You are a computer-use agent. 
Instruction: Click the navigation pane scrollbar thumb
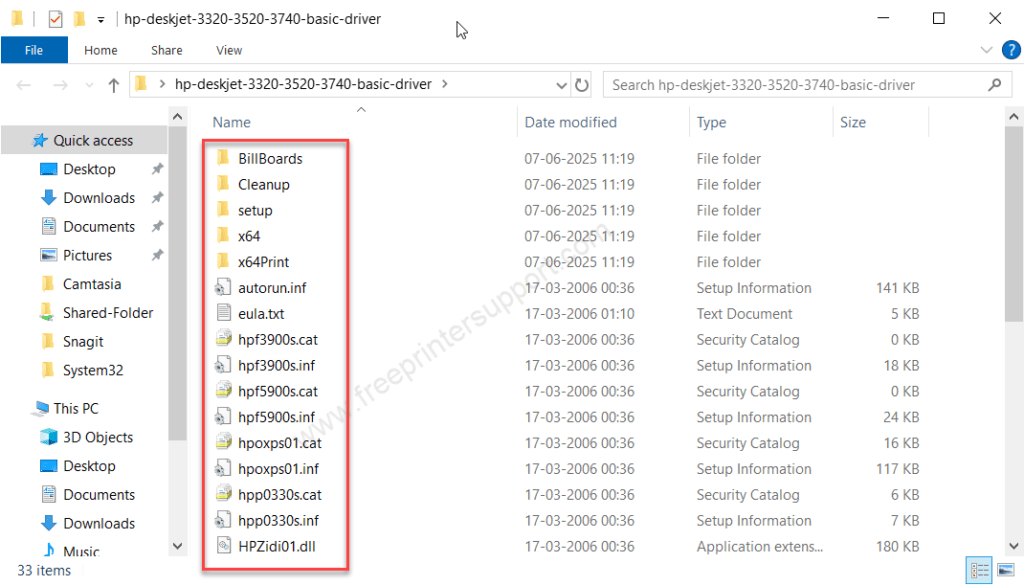pos(177,283)
